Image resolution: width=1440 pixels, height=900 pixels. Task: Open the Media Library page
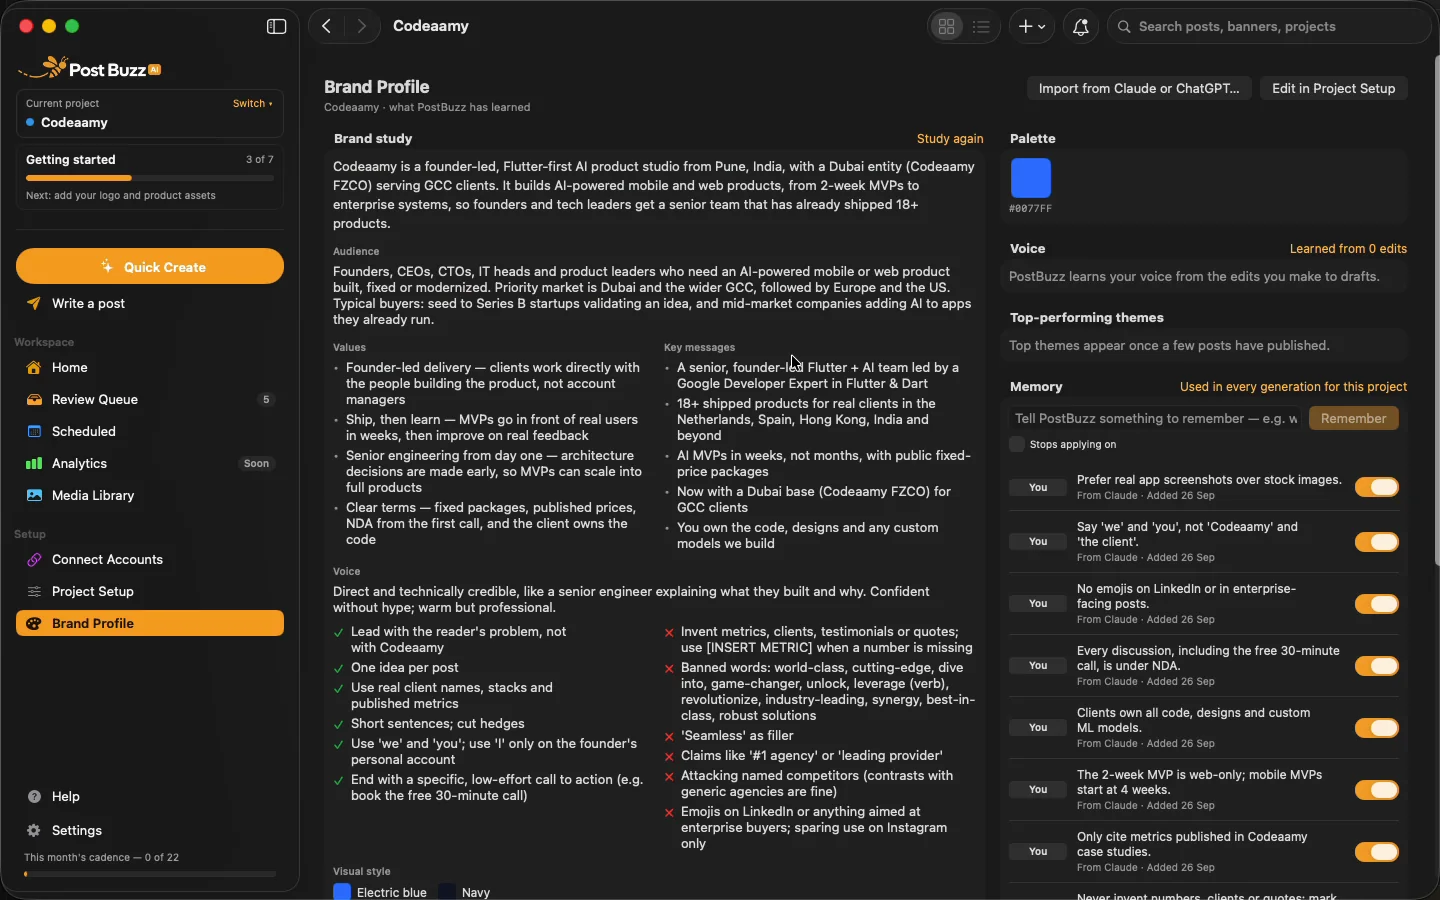pyautogui.click(x=150, y=496)
